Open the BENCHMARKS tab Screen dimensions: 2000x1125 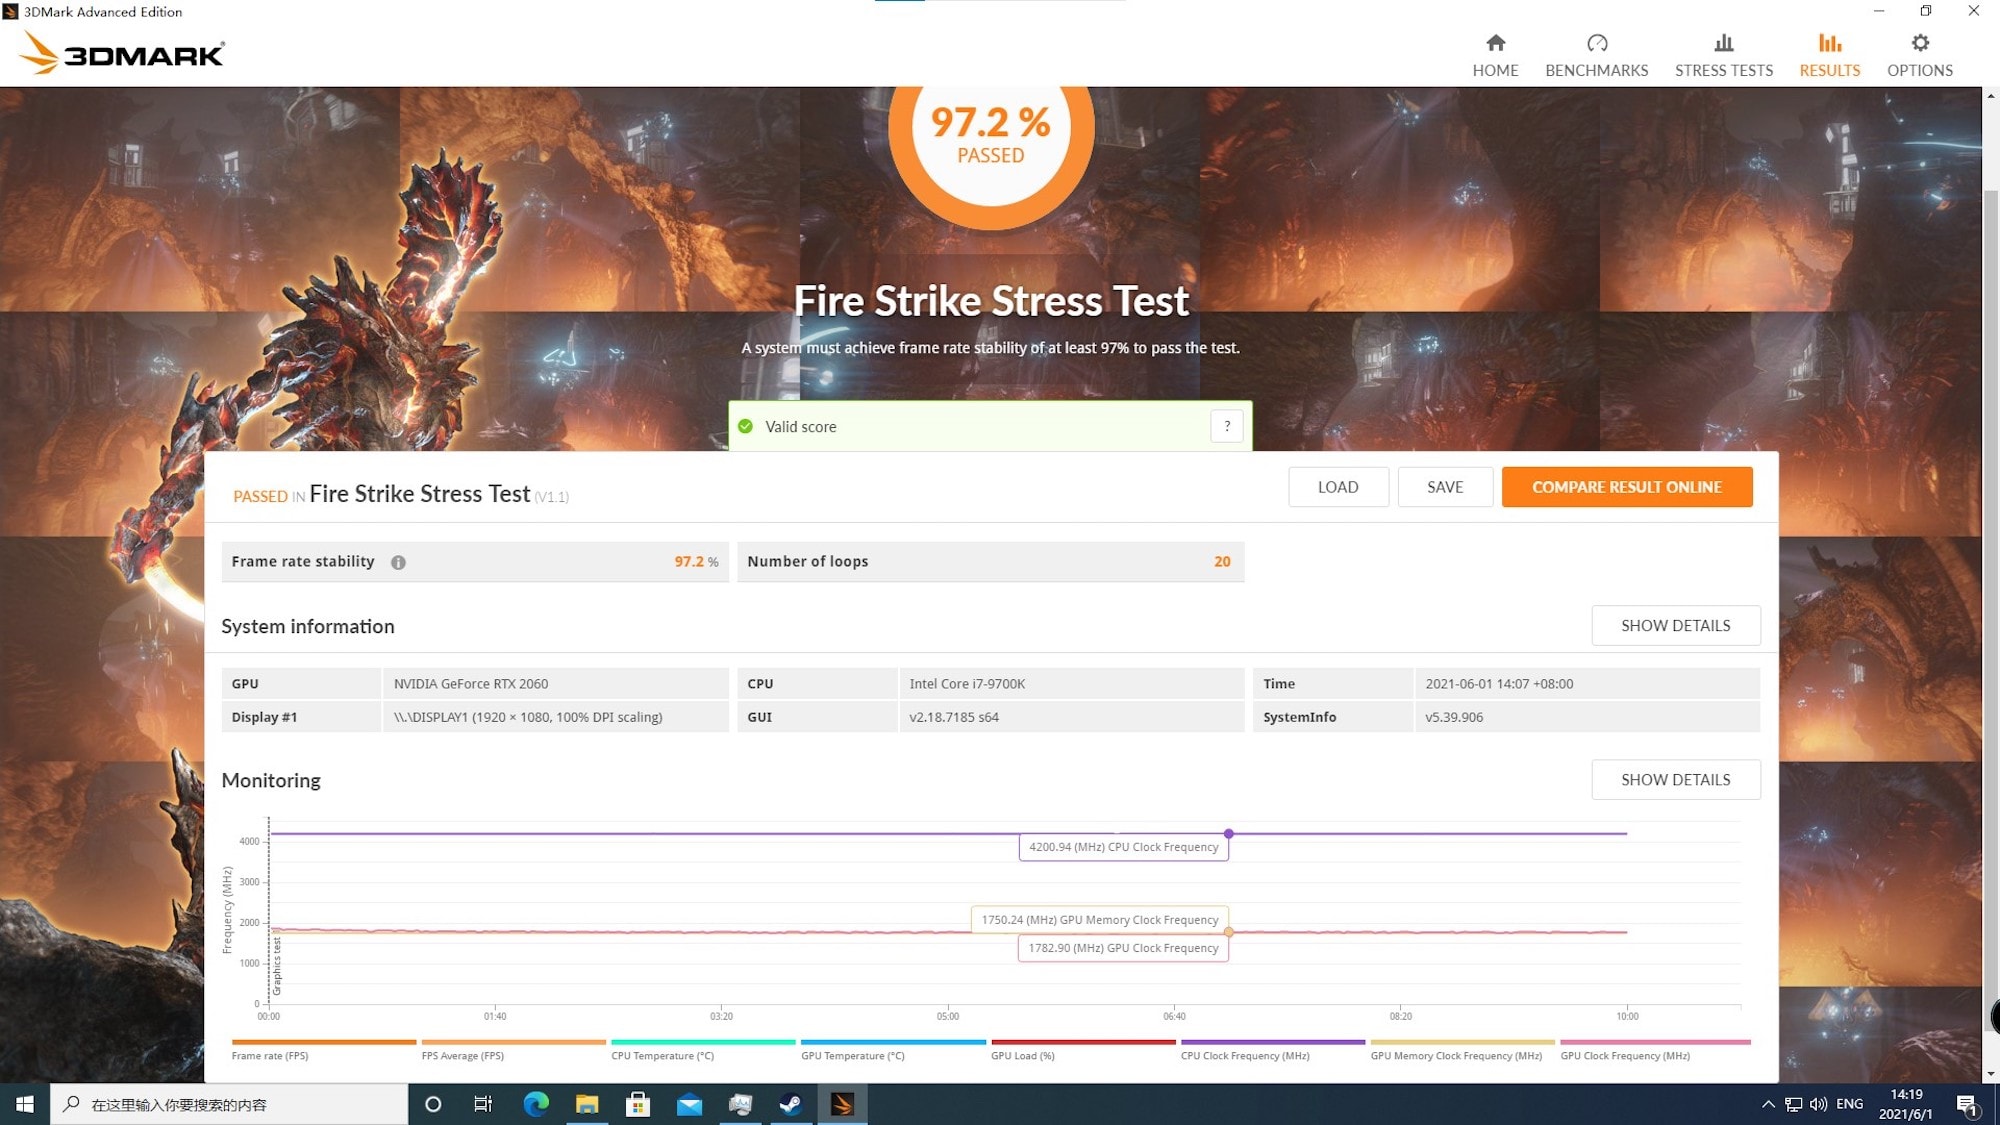coord(1596,55)
